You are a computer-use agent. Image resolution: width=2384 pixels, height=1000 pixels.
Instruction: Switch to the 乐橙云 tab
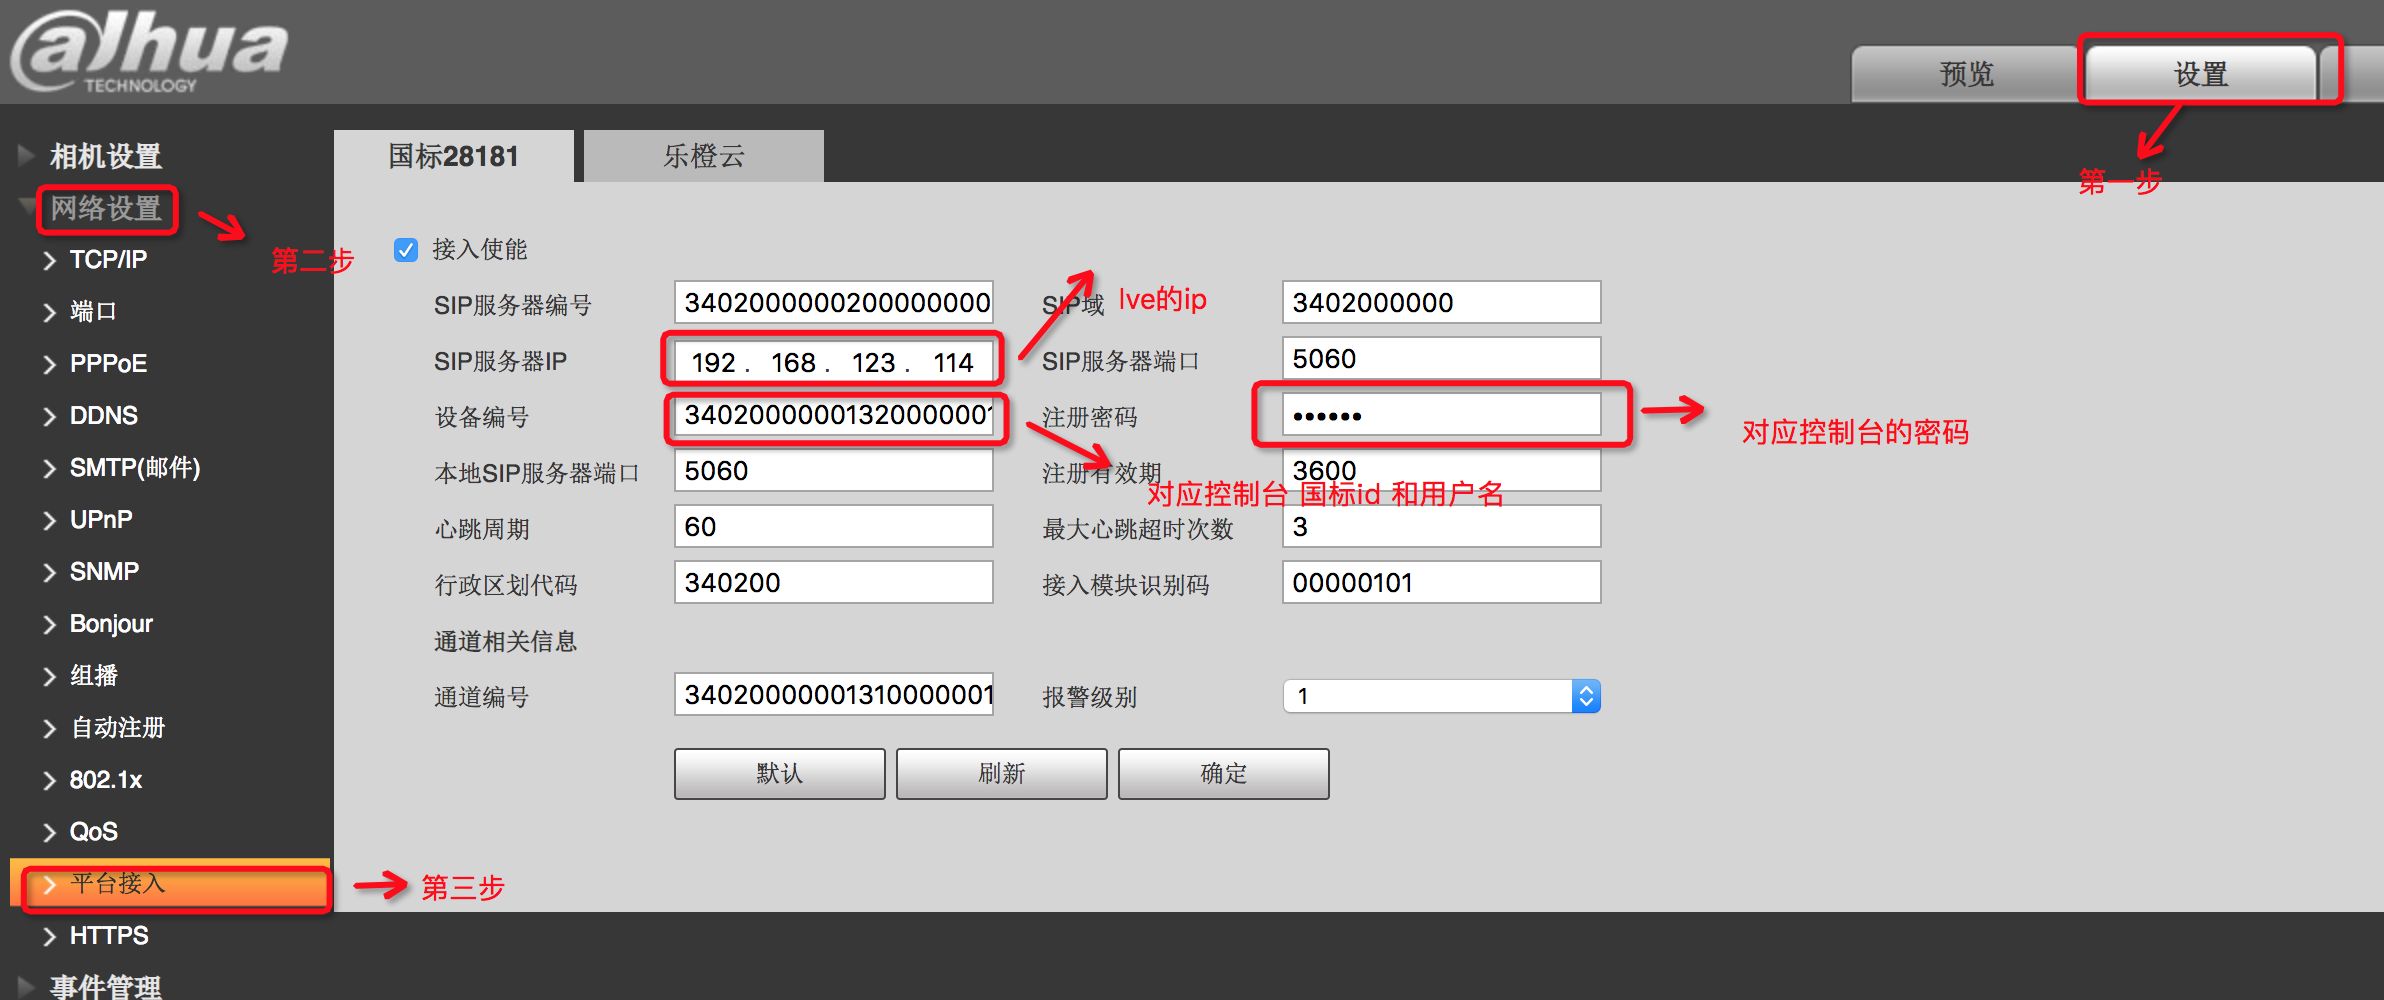(x=704, y=156)
